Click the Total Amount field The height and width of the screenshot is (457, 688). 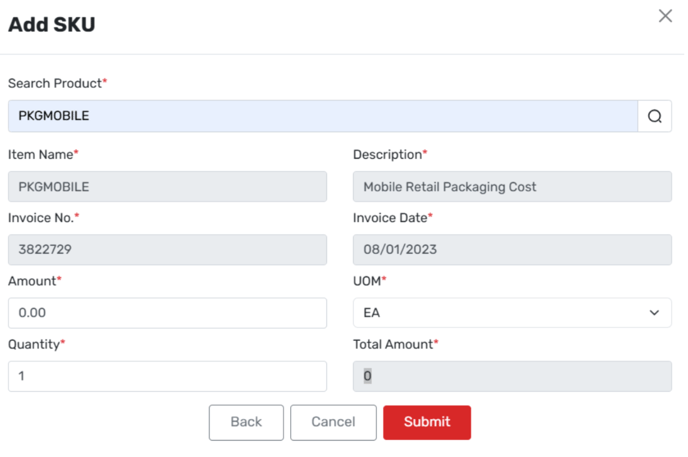[512, 376]
